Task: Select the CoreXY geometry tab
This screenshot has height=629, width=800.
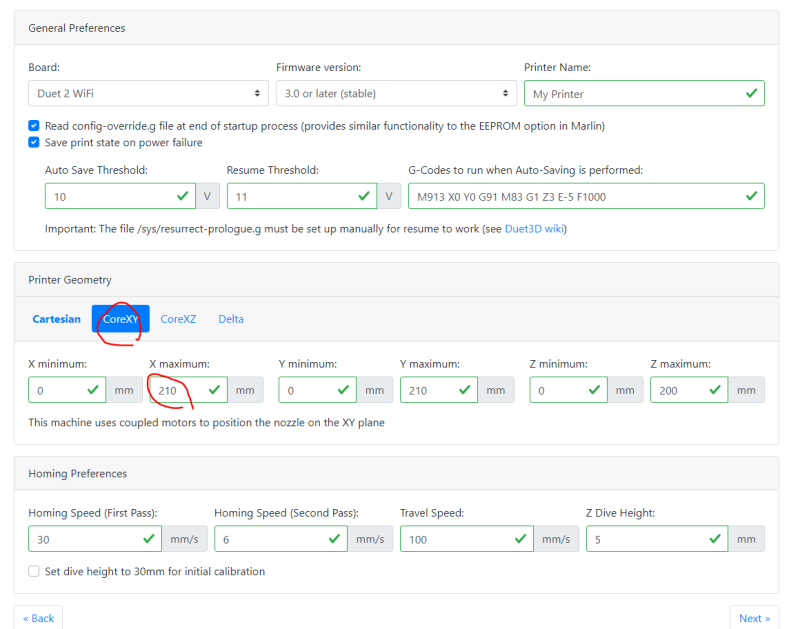Action: click(x=120, y=319)
